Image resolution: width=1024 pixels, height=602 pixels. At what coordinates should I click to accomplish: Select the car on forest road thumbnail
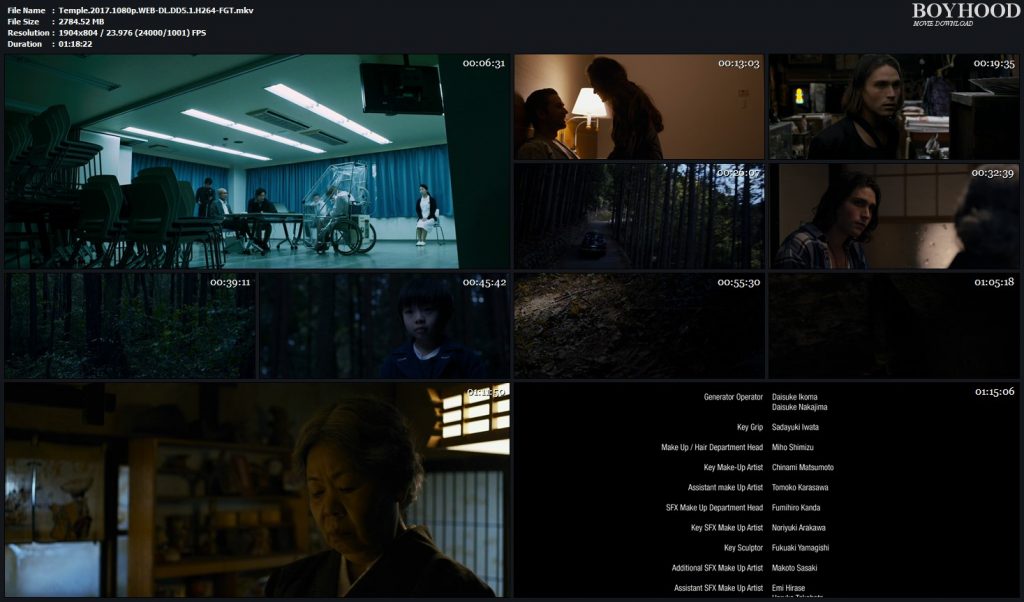tap(639, 216)
